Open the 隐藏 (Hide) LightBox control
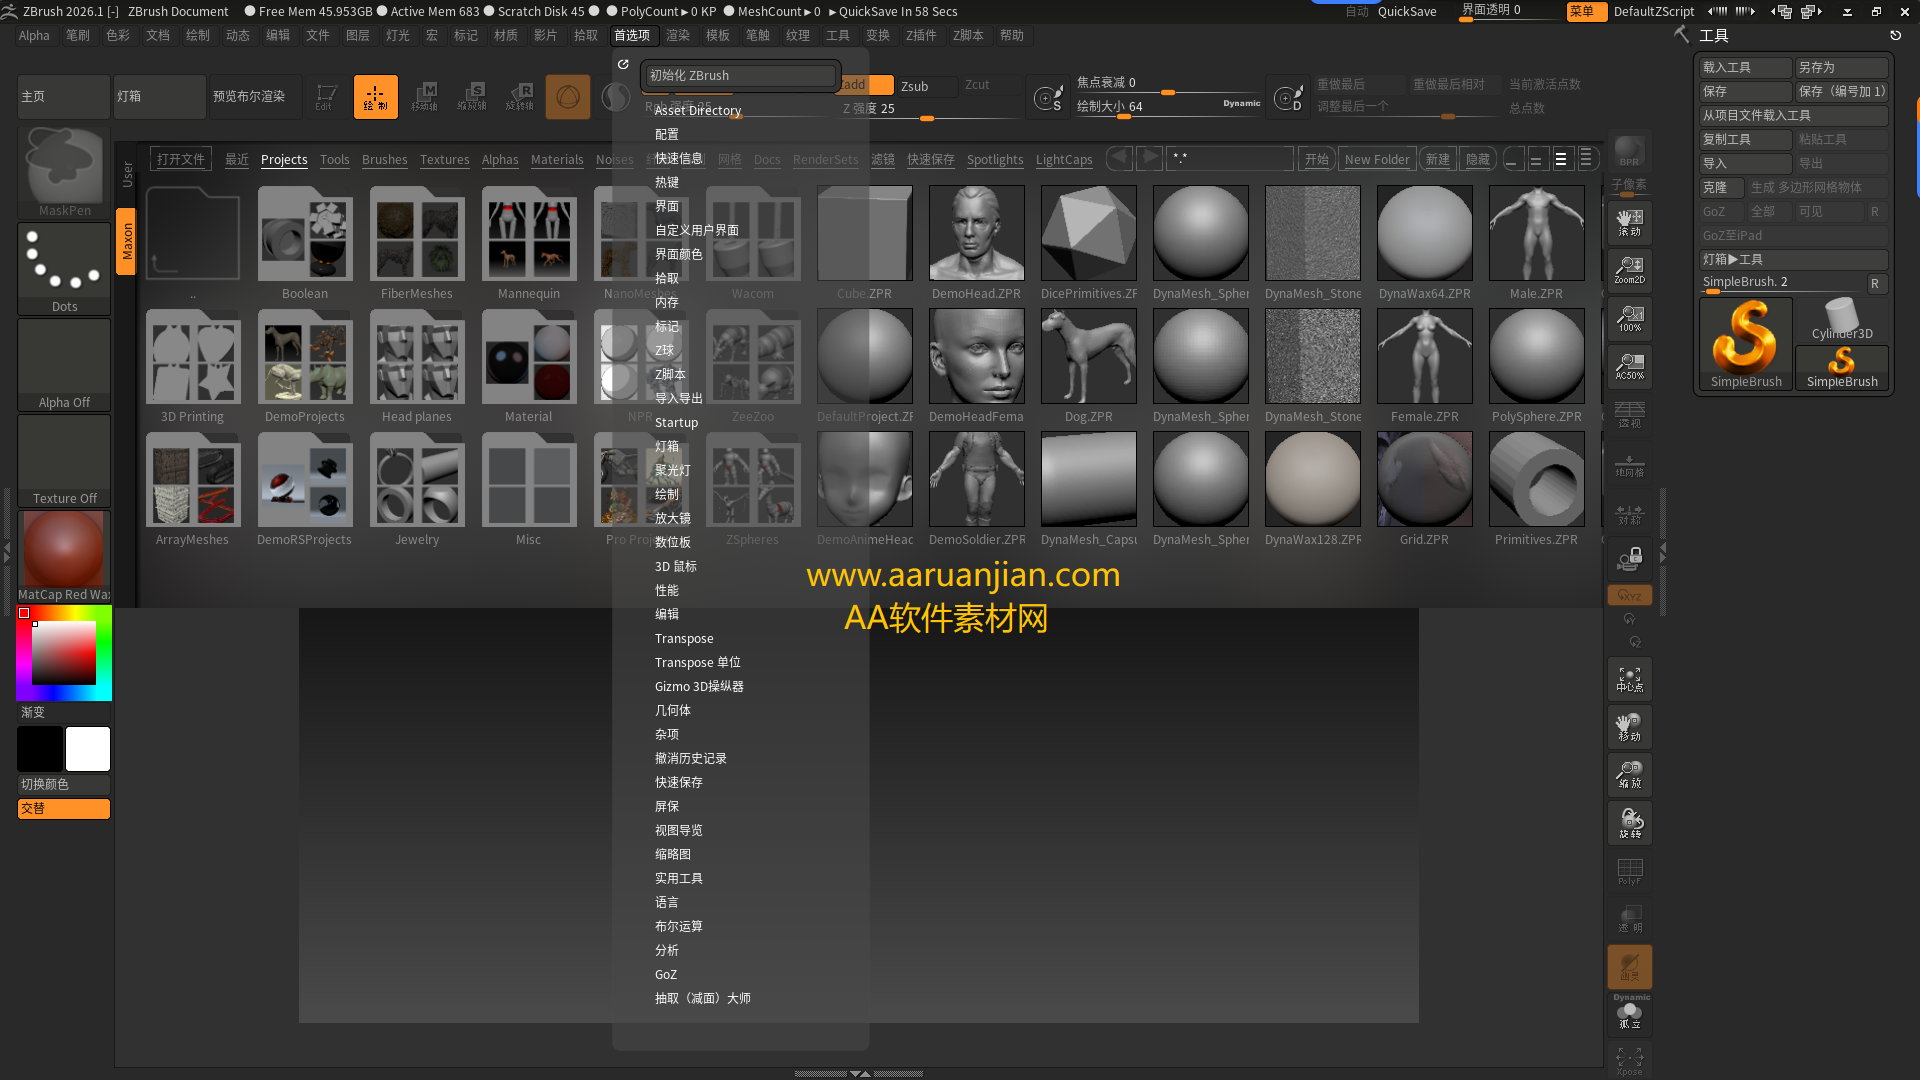This screenshot has width=1920, height=1080. pos(1477,158)
